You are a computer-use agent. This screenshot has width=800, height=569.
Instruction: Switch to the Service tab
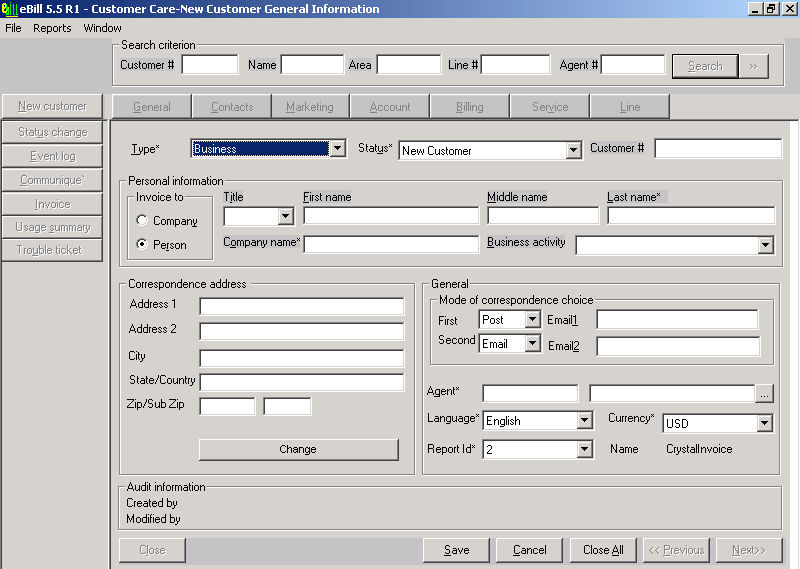pos(550,107)
